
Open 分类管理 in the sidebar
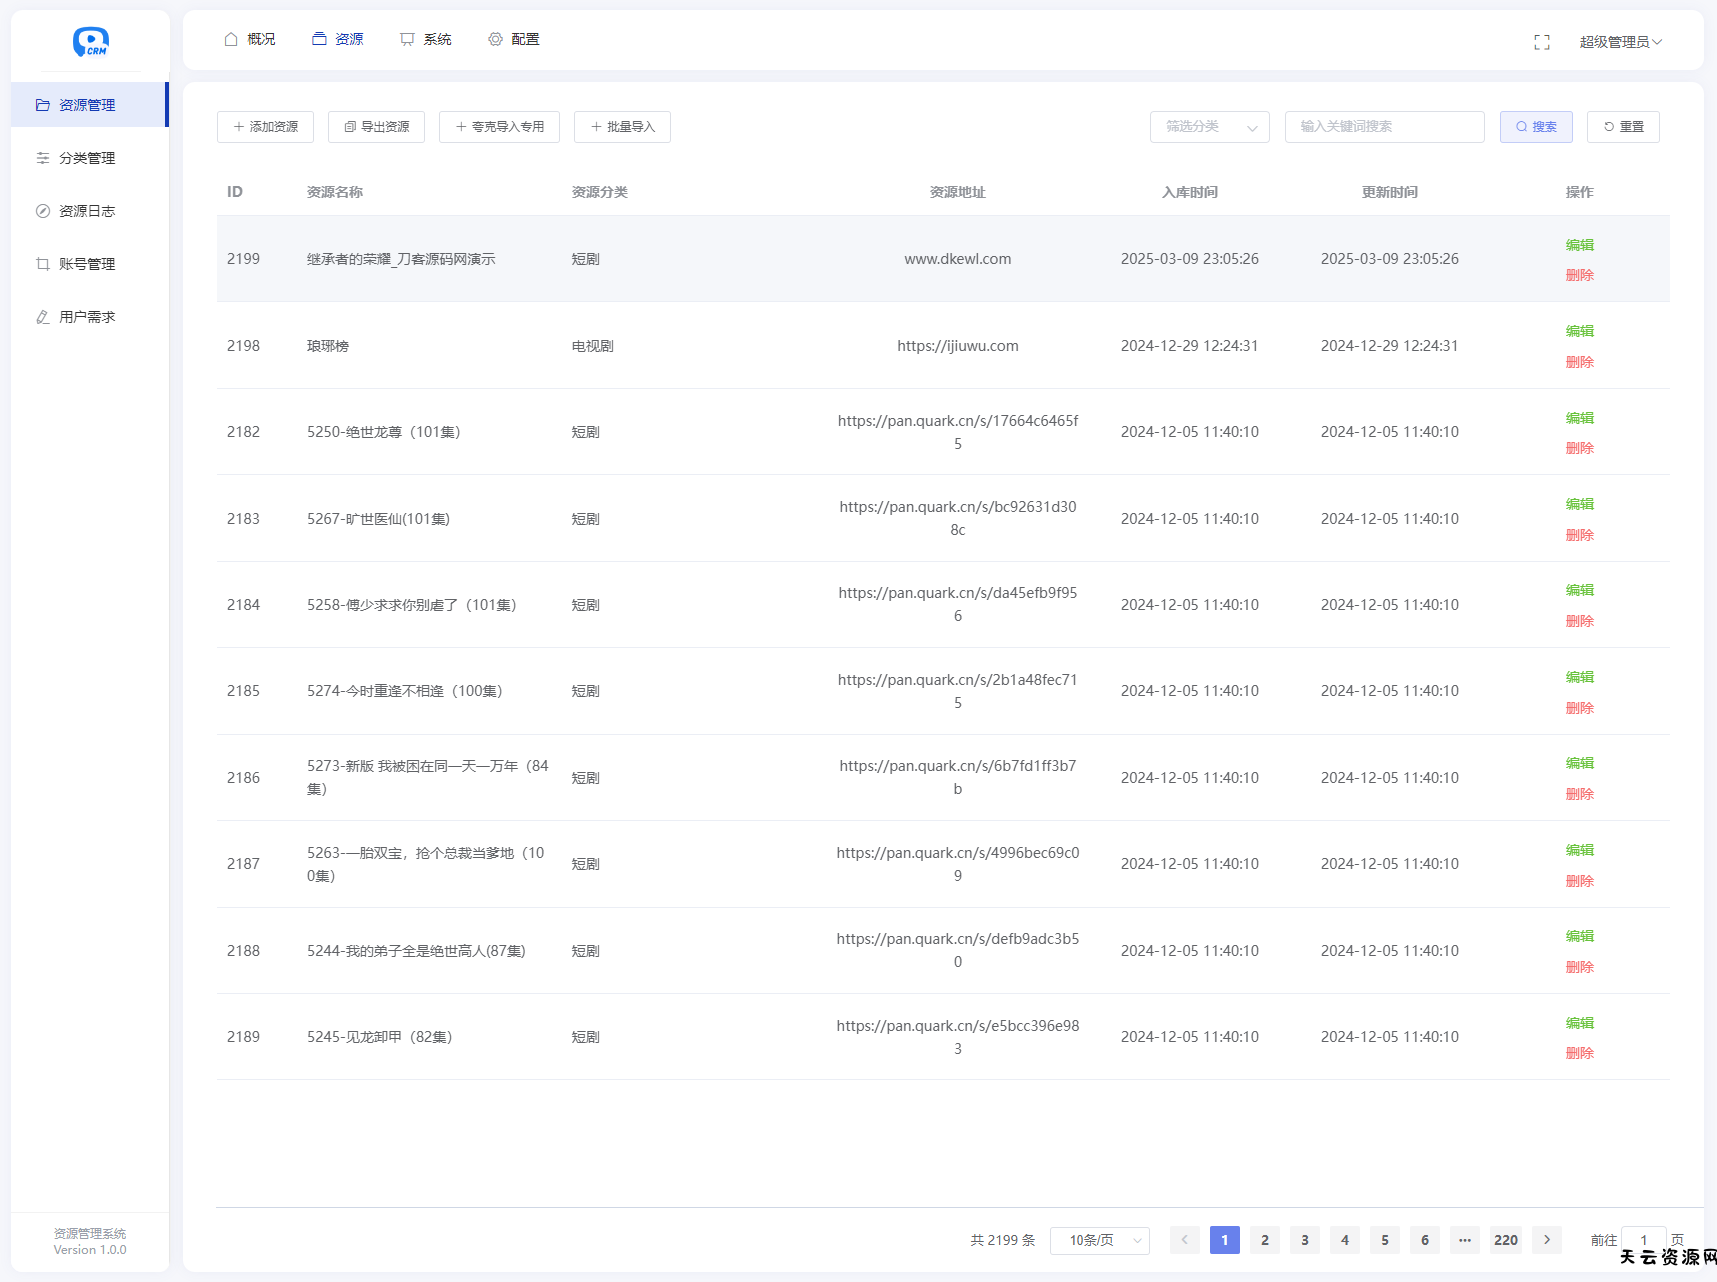point(87,158)
